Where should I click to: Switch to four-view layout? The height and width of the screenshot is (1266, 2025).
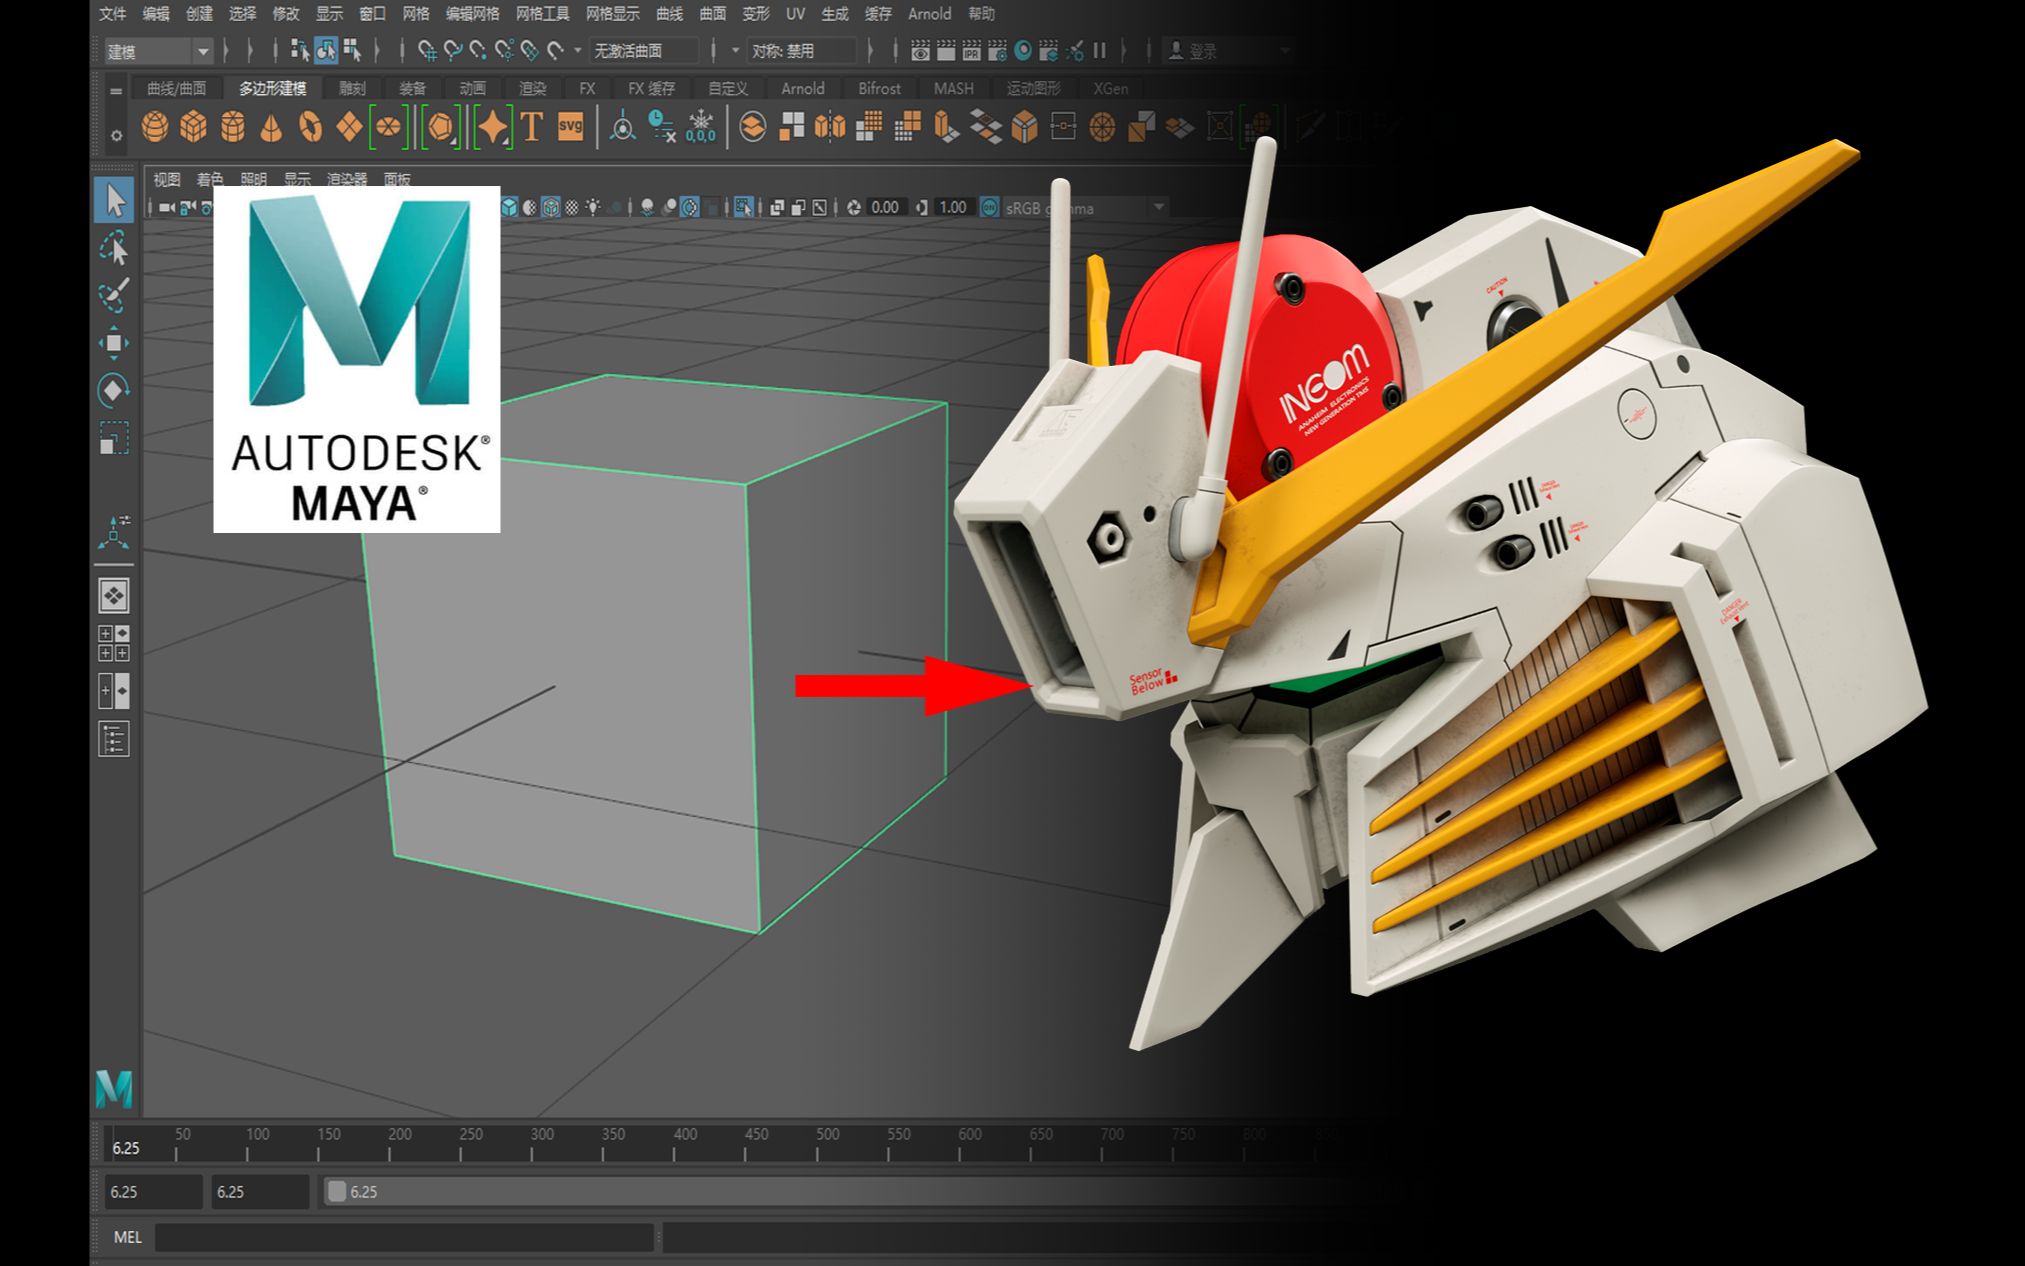114,643
